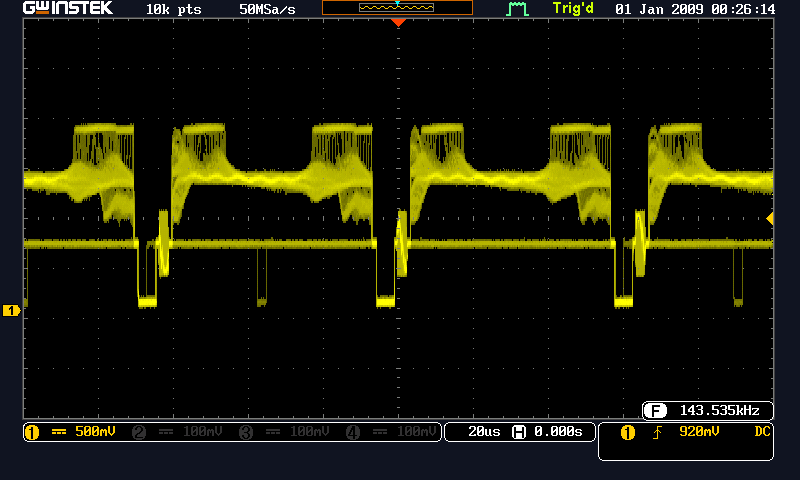Toggle channel 3 indicator on
Viewport: 800px width, 480px height.
pyautogui.click(x=244, y=432)
